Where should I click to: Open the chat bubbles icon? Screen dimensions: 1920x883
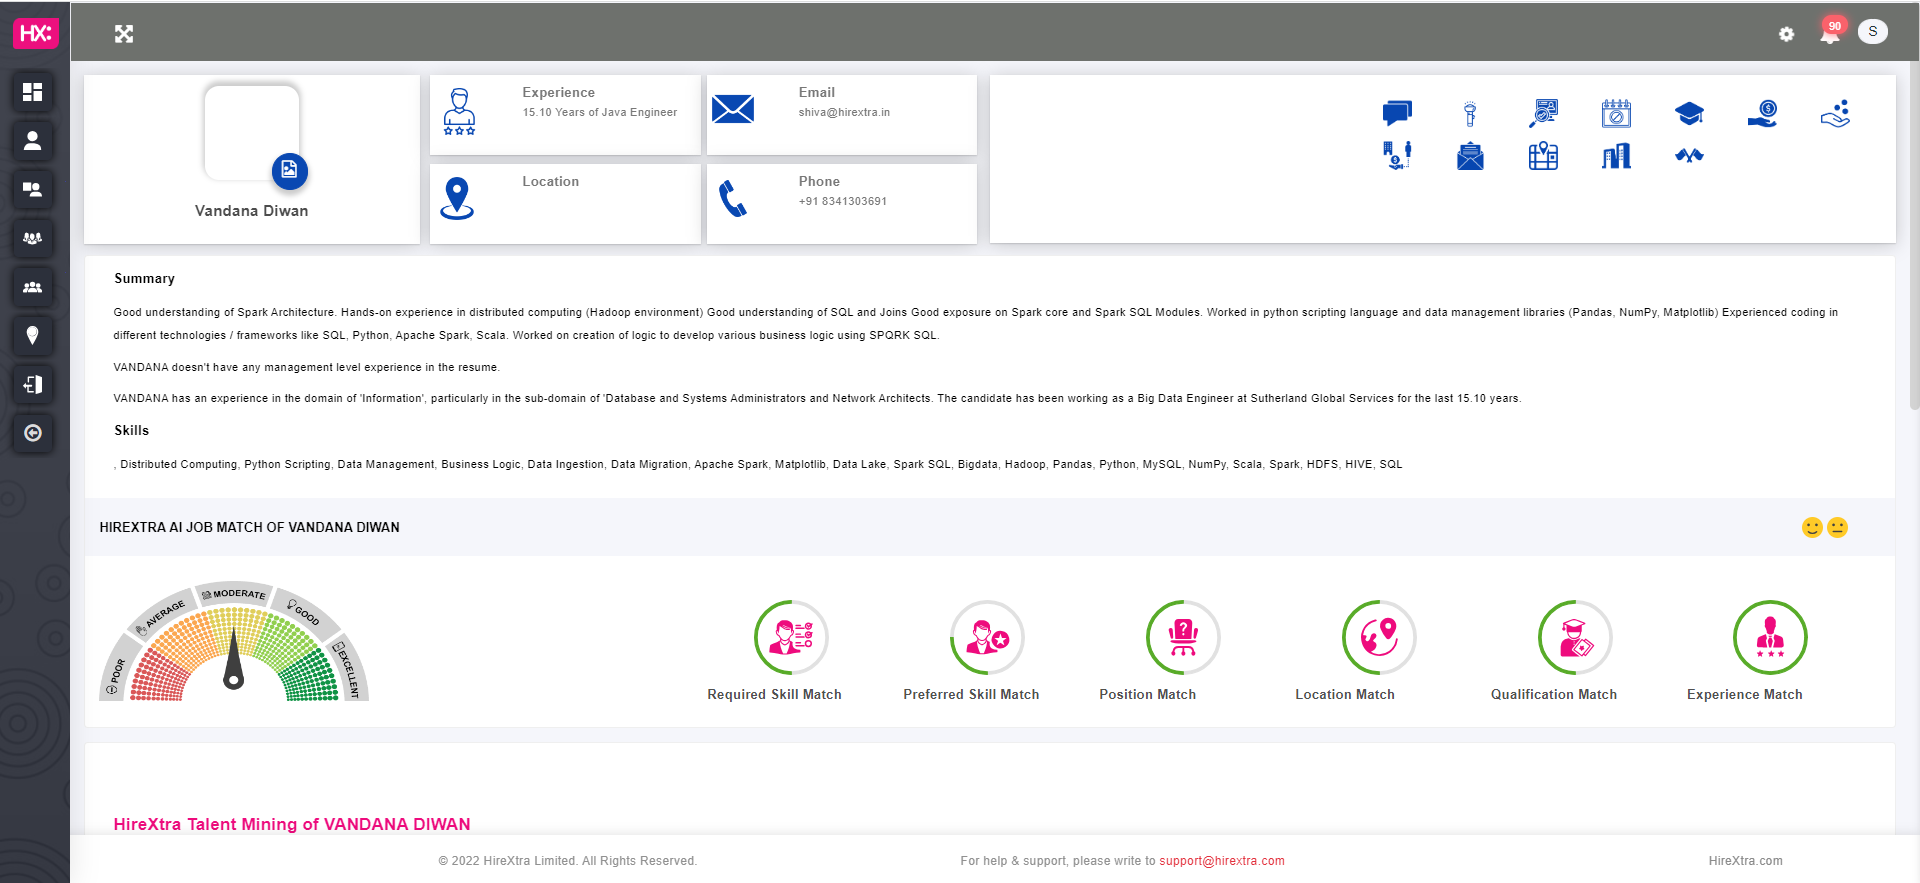point(1397,113)
